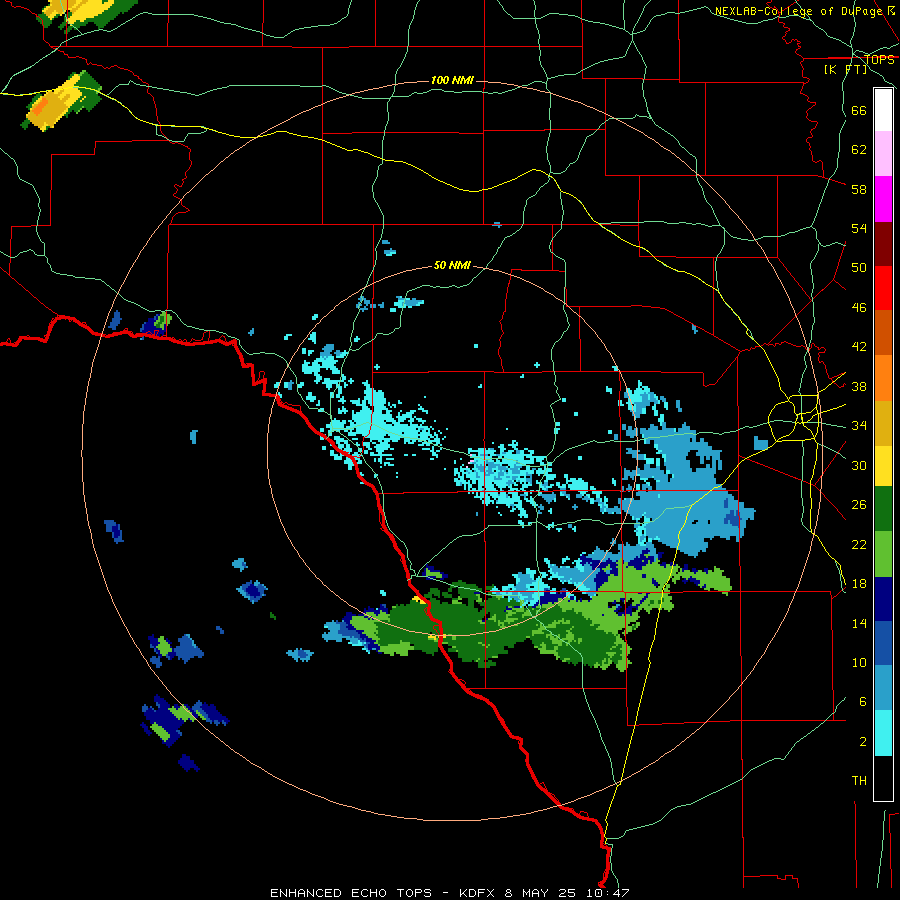900x900 pixels.
Task: Click the dark orange 46 kft legend color
Action: pos(883,332)
